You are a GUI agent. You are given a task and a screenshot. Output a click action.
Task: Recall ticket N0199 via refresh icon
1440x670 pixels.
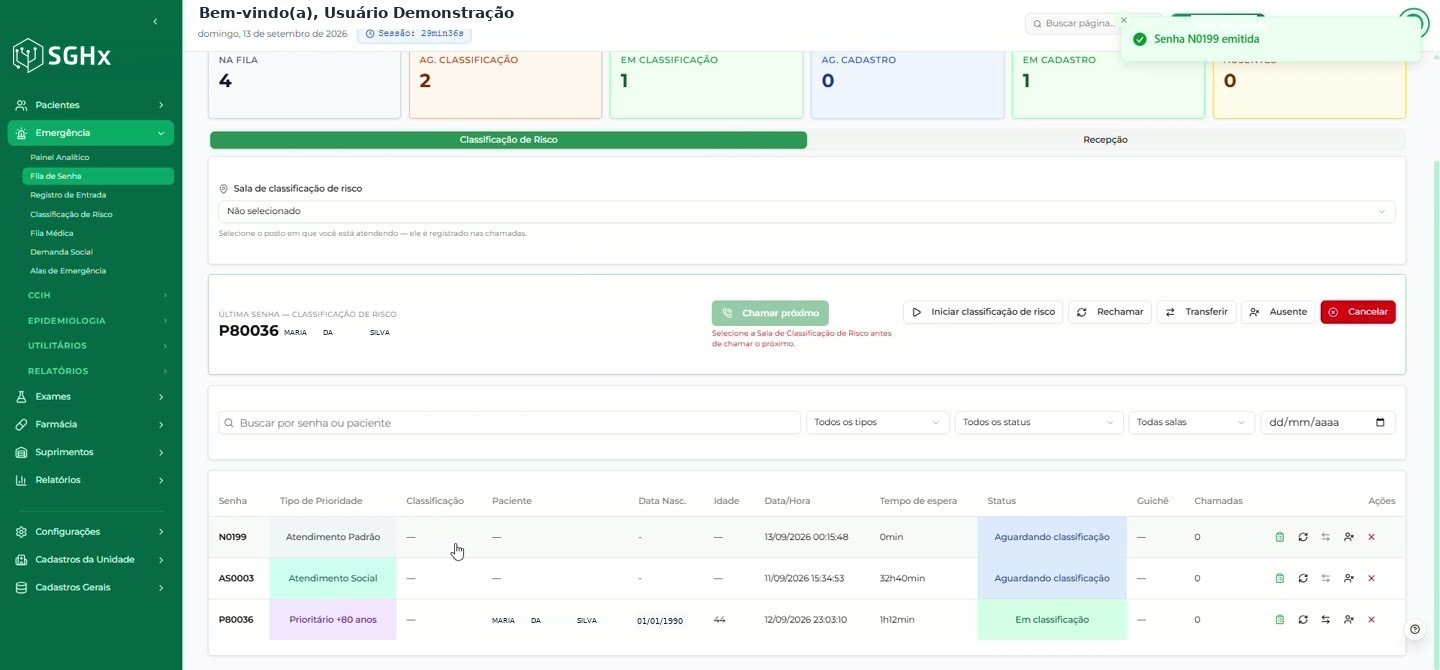[1303, 537]
